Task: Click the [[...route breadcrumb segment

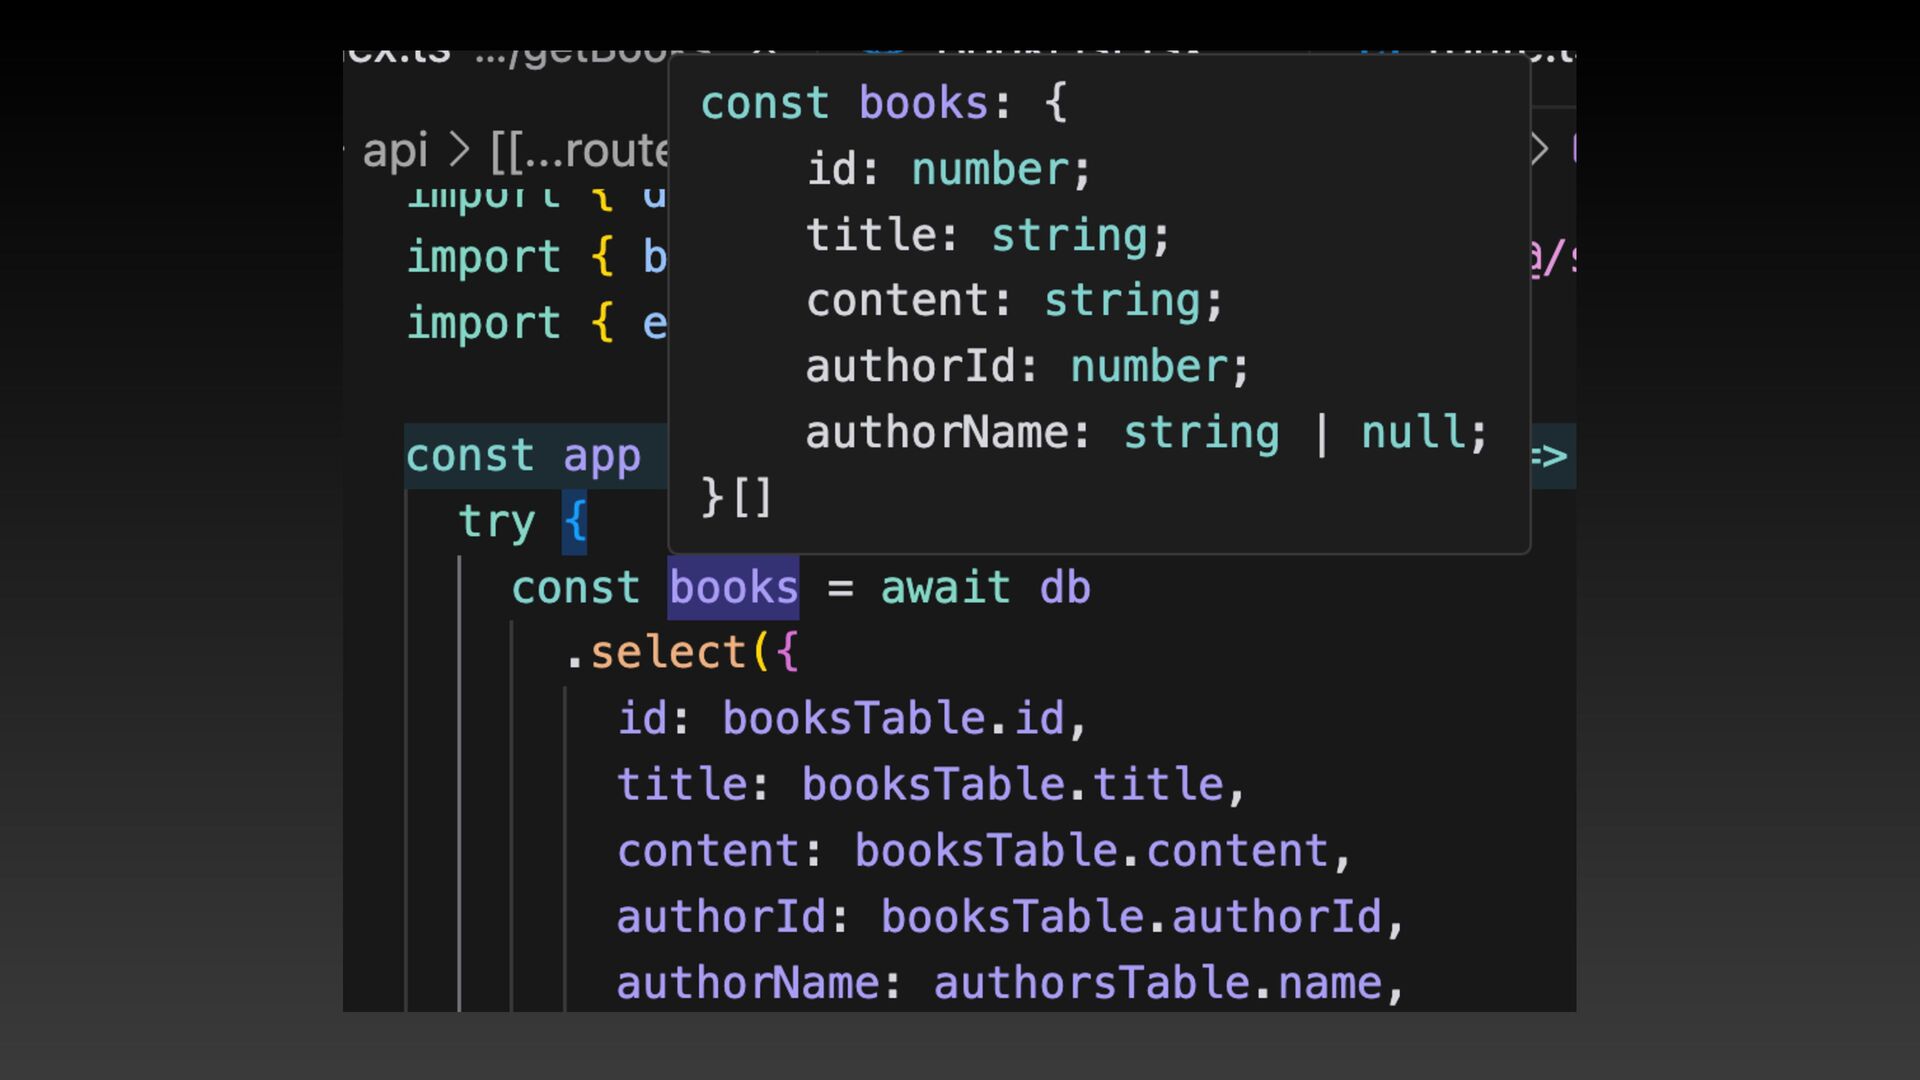Action: tap(579, 150)
